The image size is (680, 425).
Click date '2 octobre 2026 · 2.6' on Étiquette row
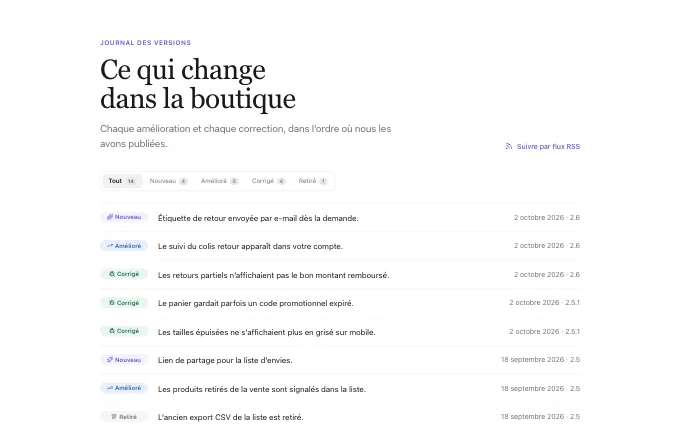[547, 218]
